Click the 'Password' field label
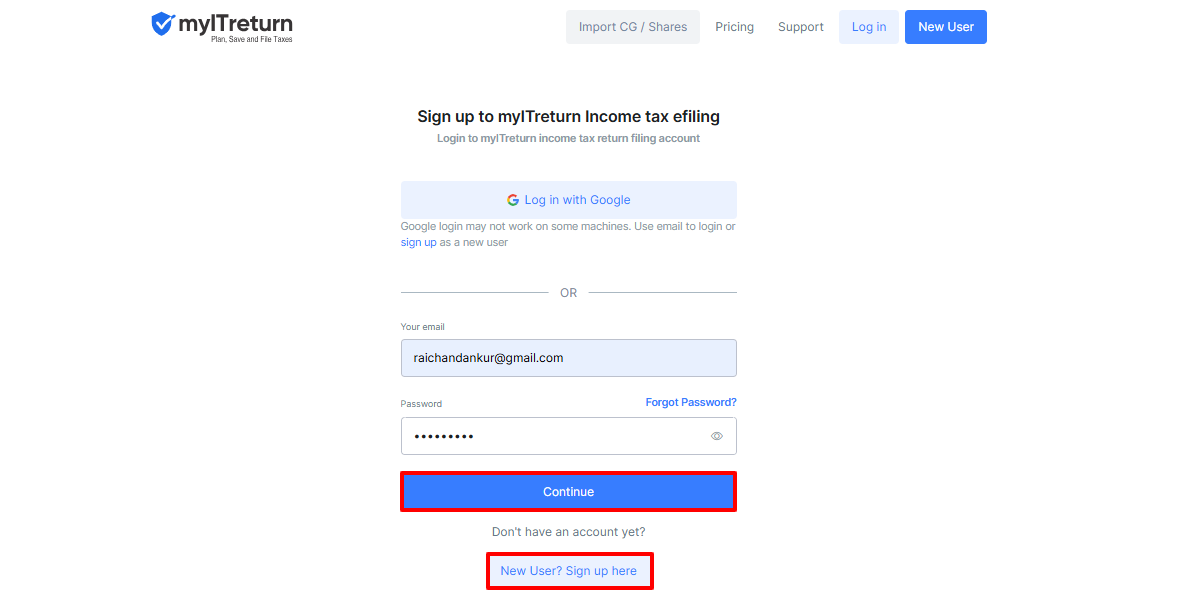The height and width of the screenshot is (607, 1196). point(421,404)
